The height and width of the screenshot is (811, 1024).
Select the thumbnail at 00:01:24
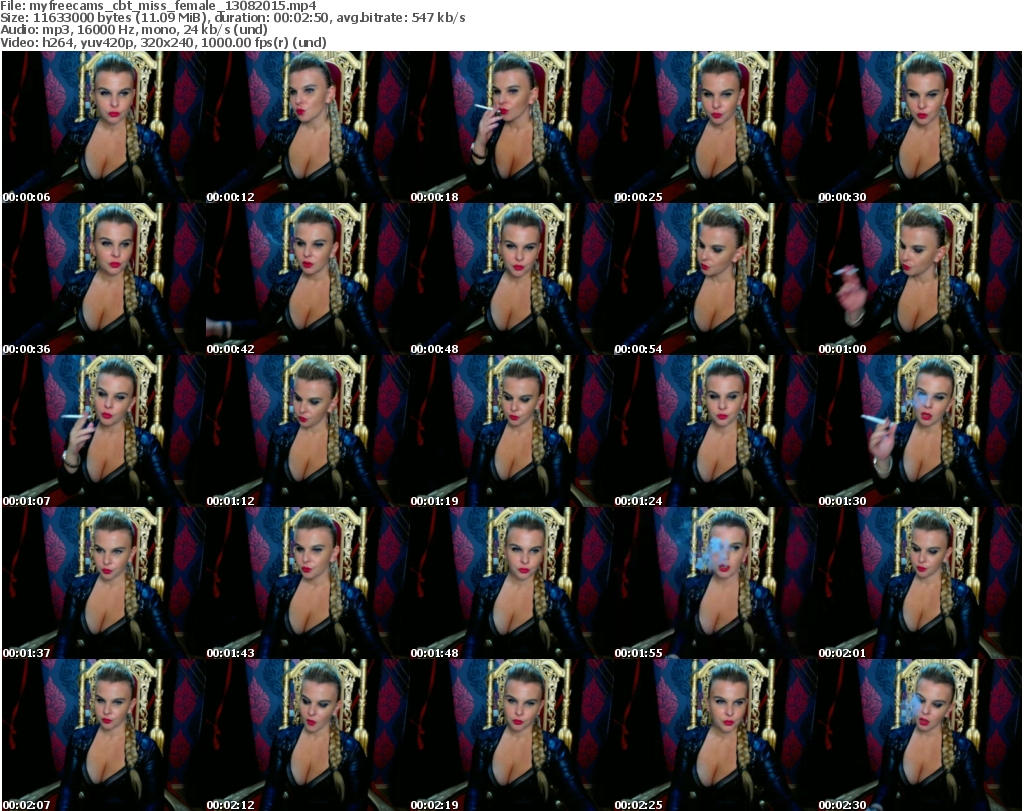(715, 432)
